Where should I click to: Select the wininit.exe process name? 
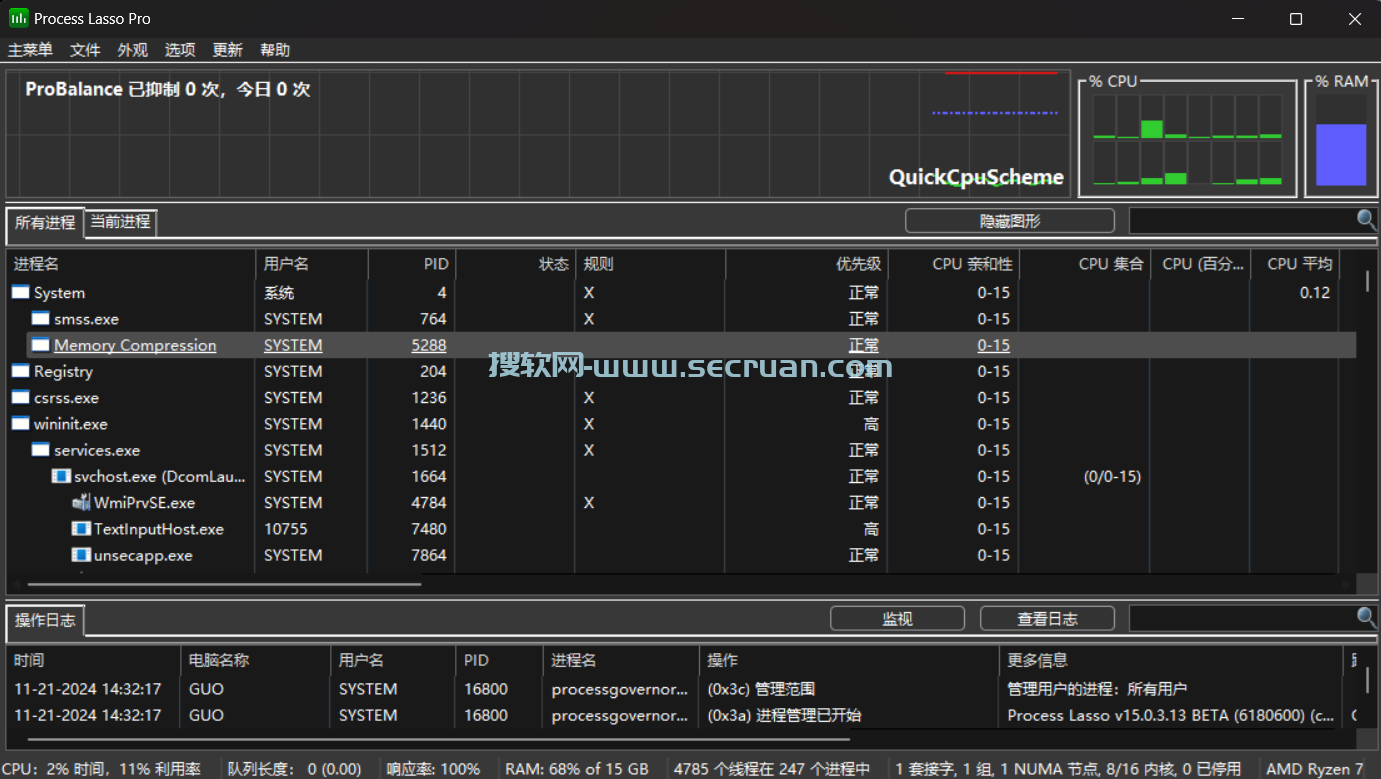coord(71,424)
